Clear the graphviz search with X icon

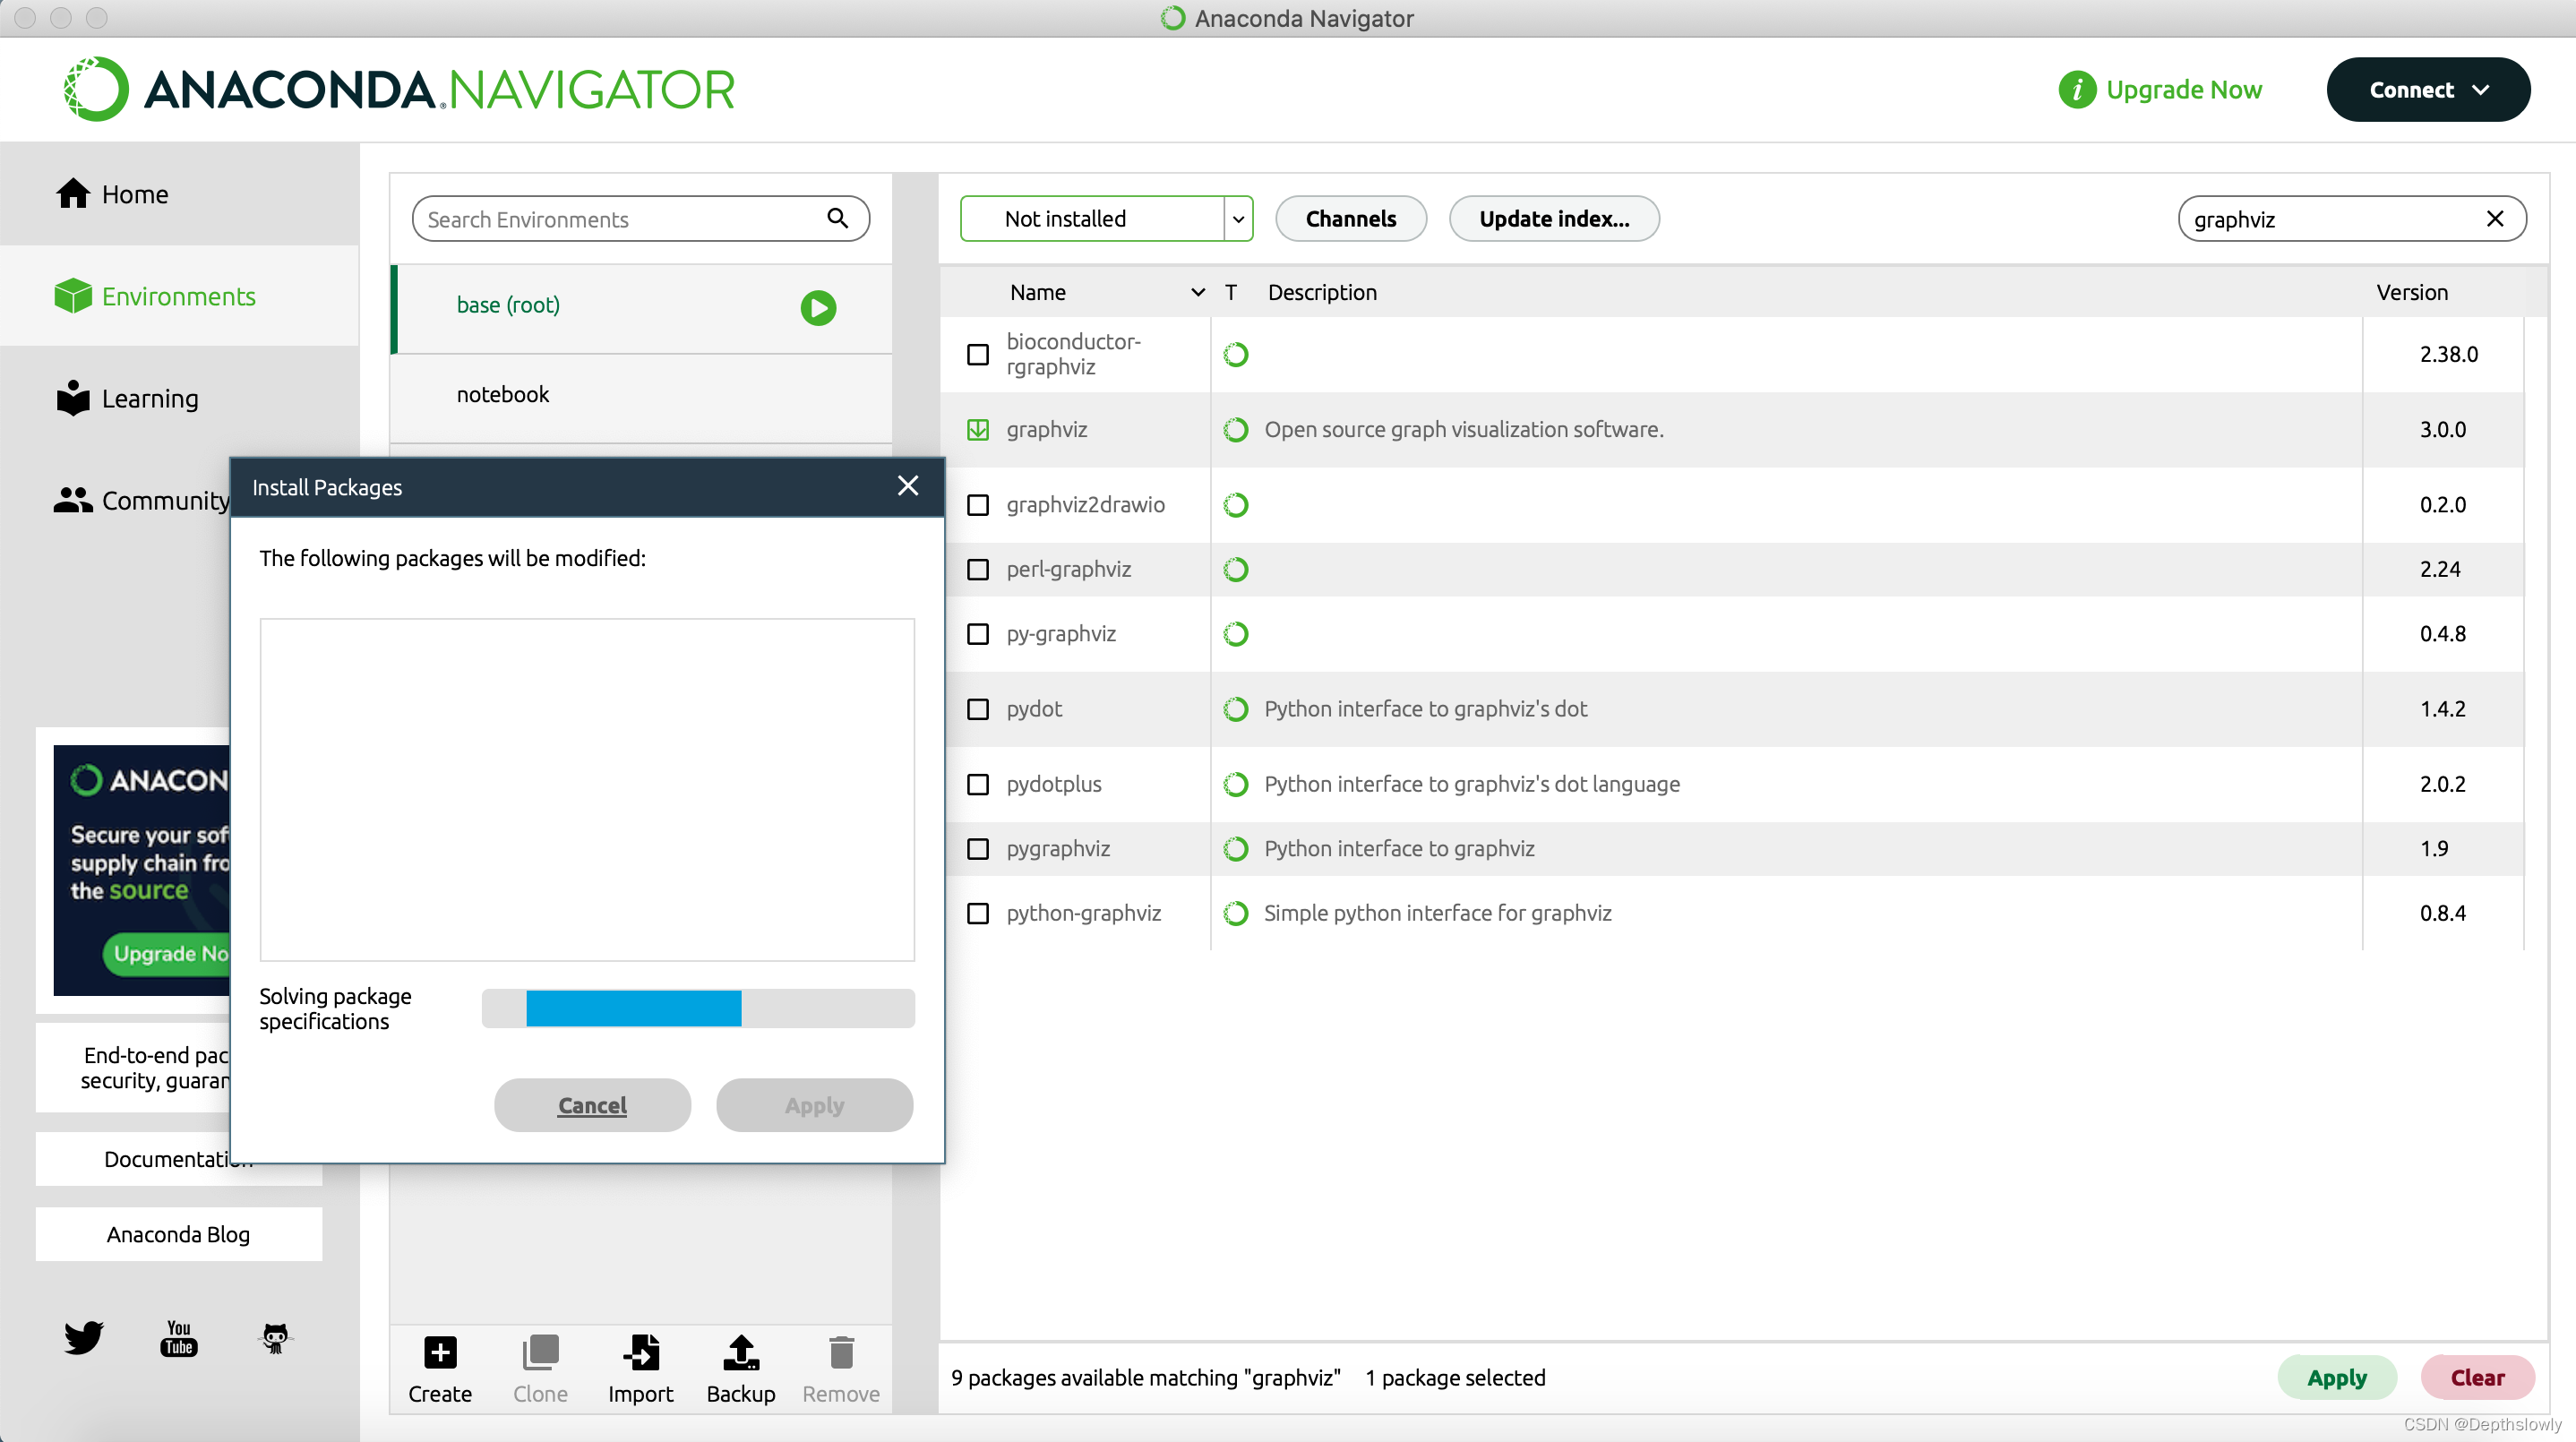click(2494, 219)
